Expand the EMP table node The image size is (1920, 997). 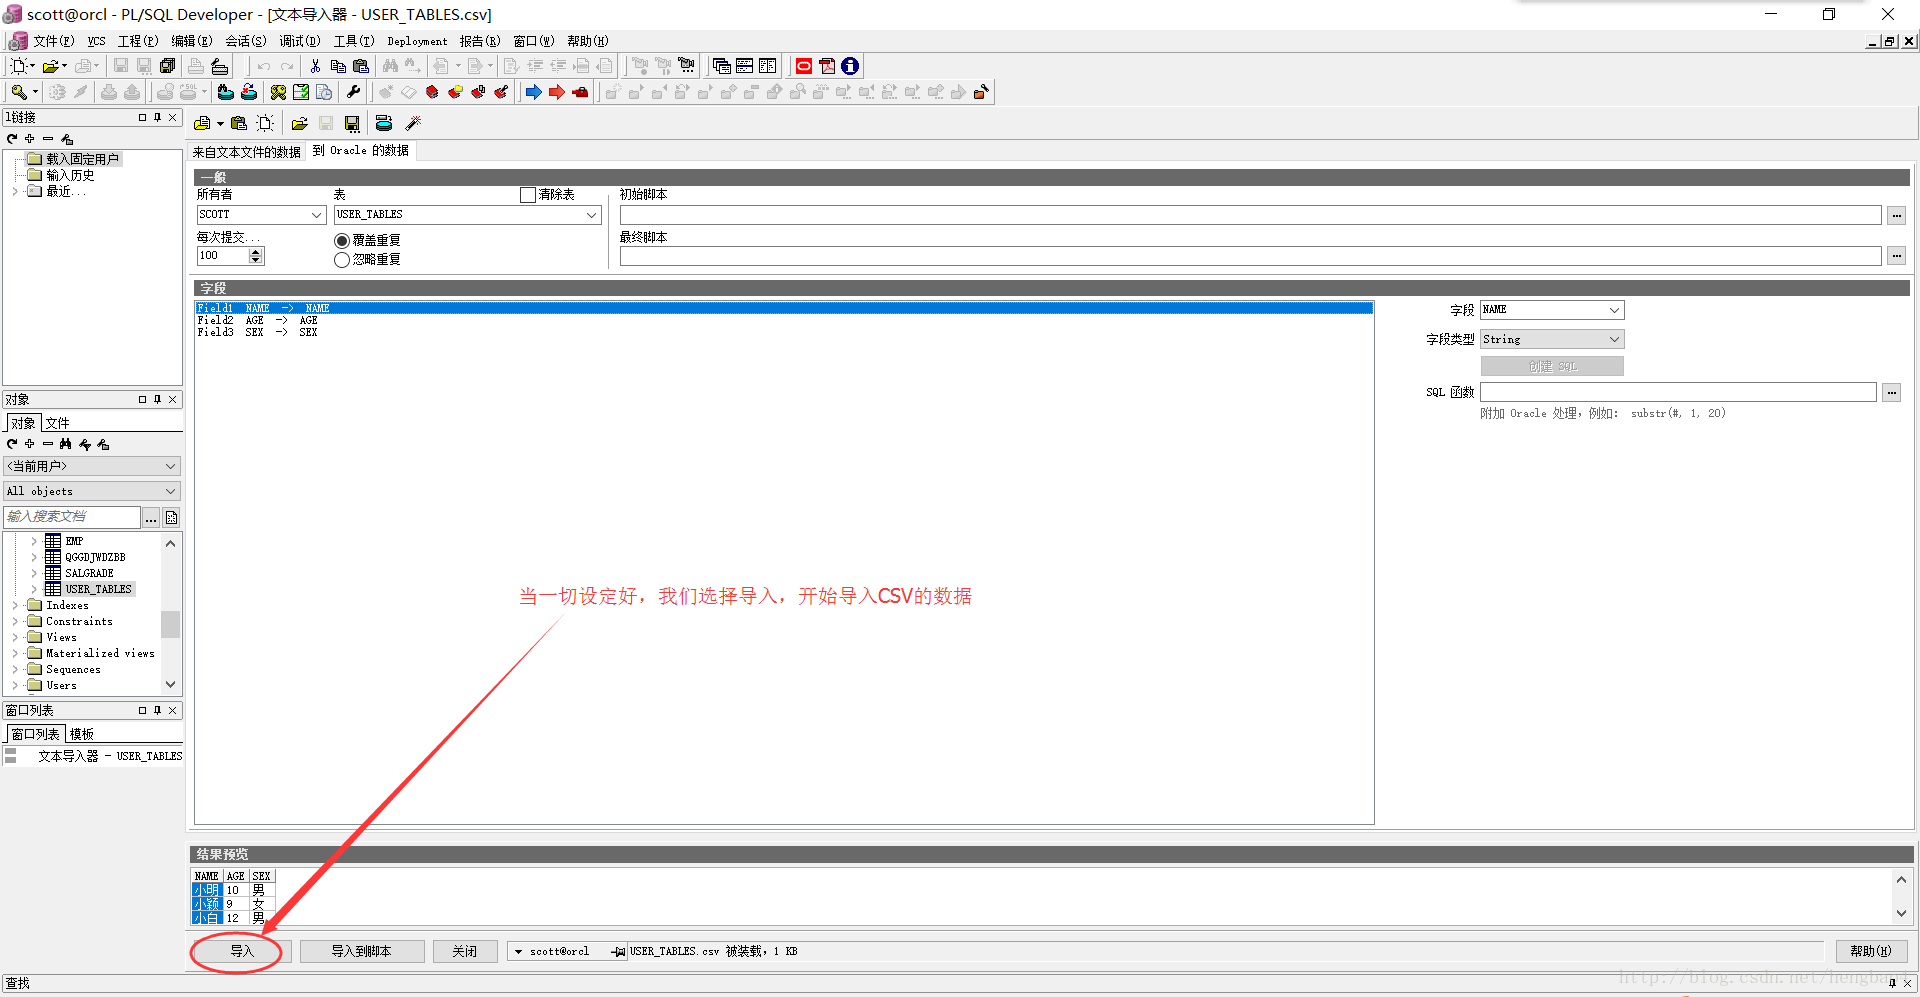(x=34, y=542)
